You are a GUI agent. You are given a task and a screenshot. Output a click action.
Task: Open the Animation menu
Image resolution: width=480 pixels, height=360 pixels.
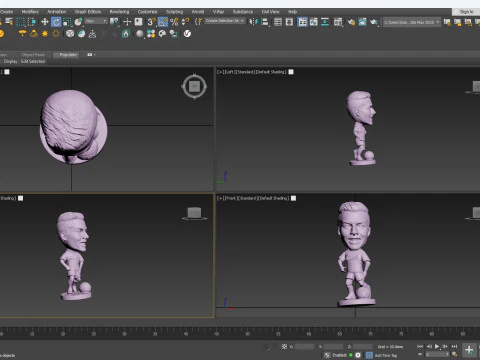(57, 12)
